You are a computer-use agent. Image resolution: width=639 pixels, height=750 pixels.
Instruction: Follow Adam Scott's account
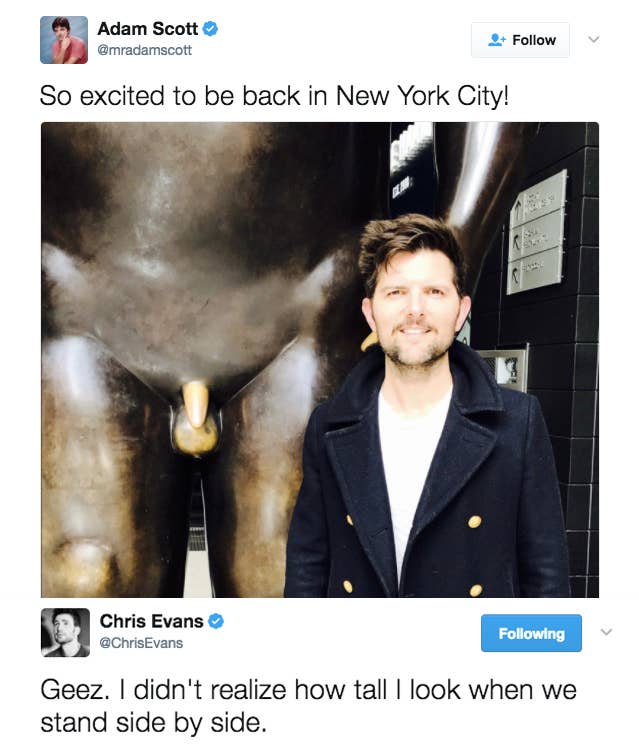coord(520,40)
